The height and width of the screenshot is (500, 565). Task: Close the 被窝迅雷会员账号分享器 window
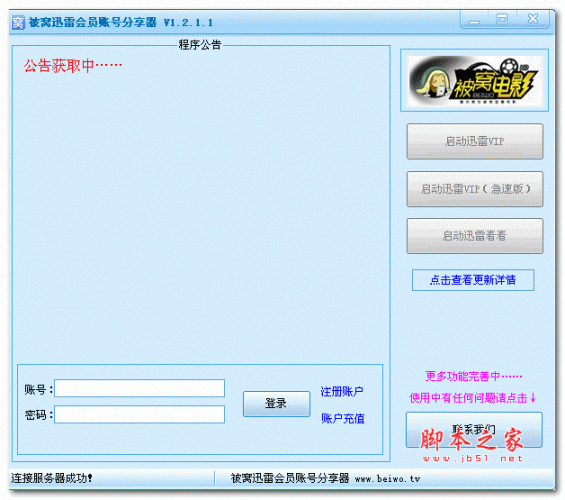pyautogui.click(x=533, y=19)
